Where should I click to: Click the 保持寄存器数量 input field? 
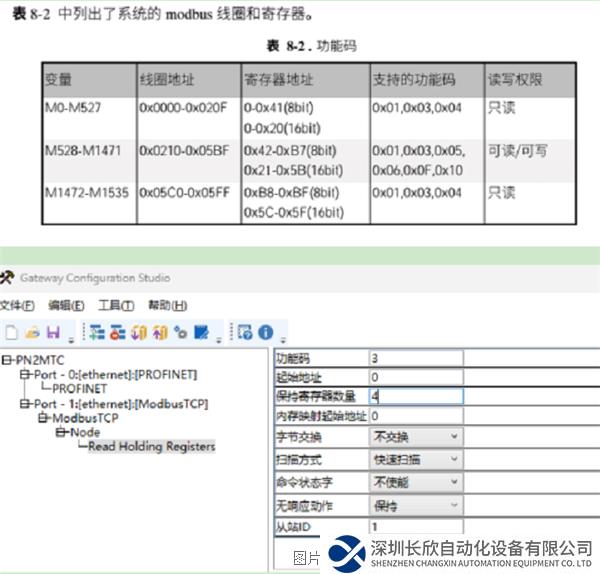click(x=416, y=395)
